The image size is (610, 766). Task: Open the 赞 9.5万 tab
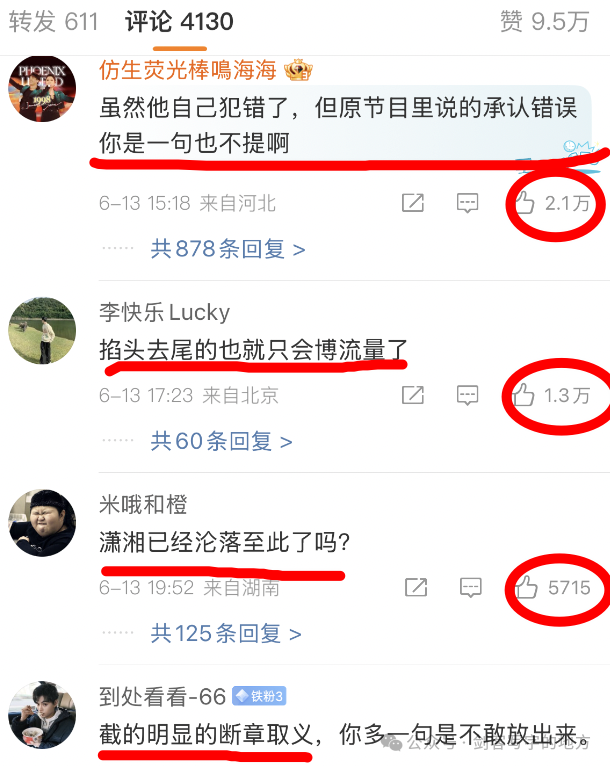pyautogui.click(x=544, y=22)
